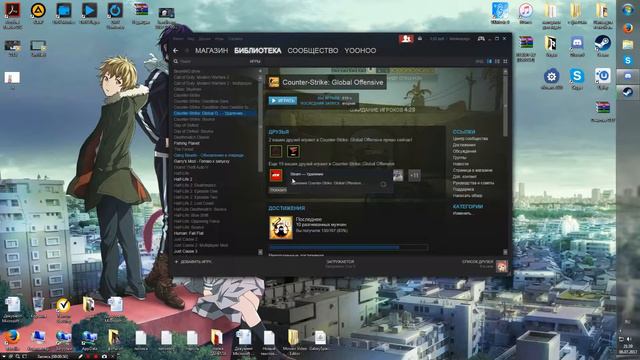Switch library to detail view icon
The image size is (640, 360).
coord(489,62)
